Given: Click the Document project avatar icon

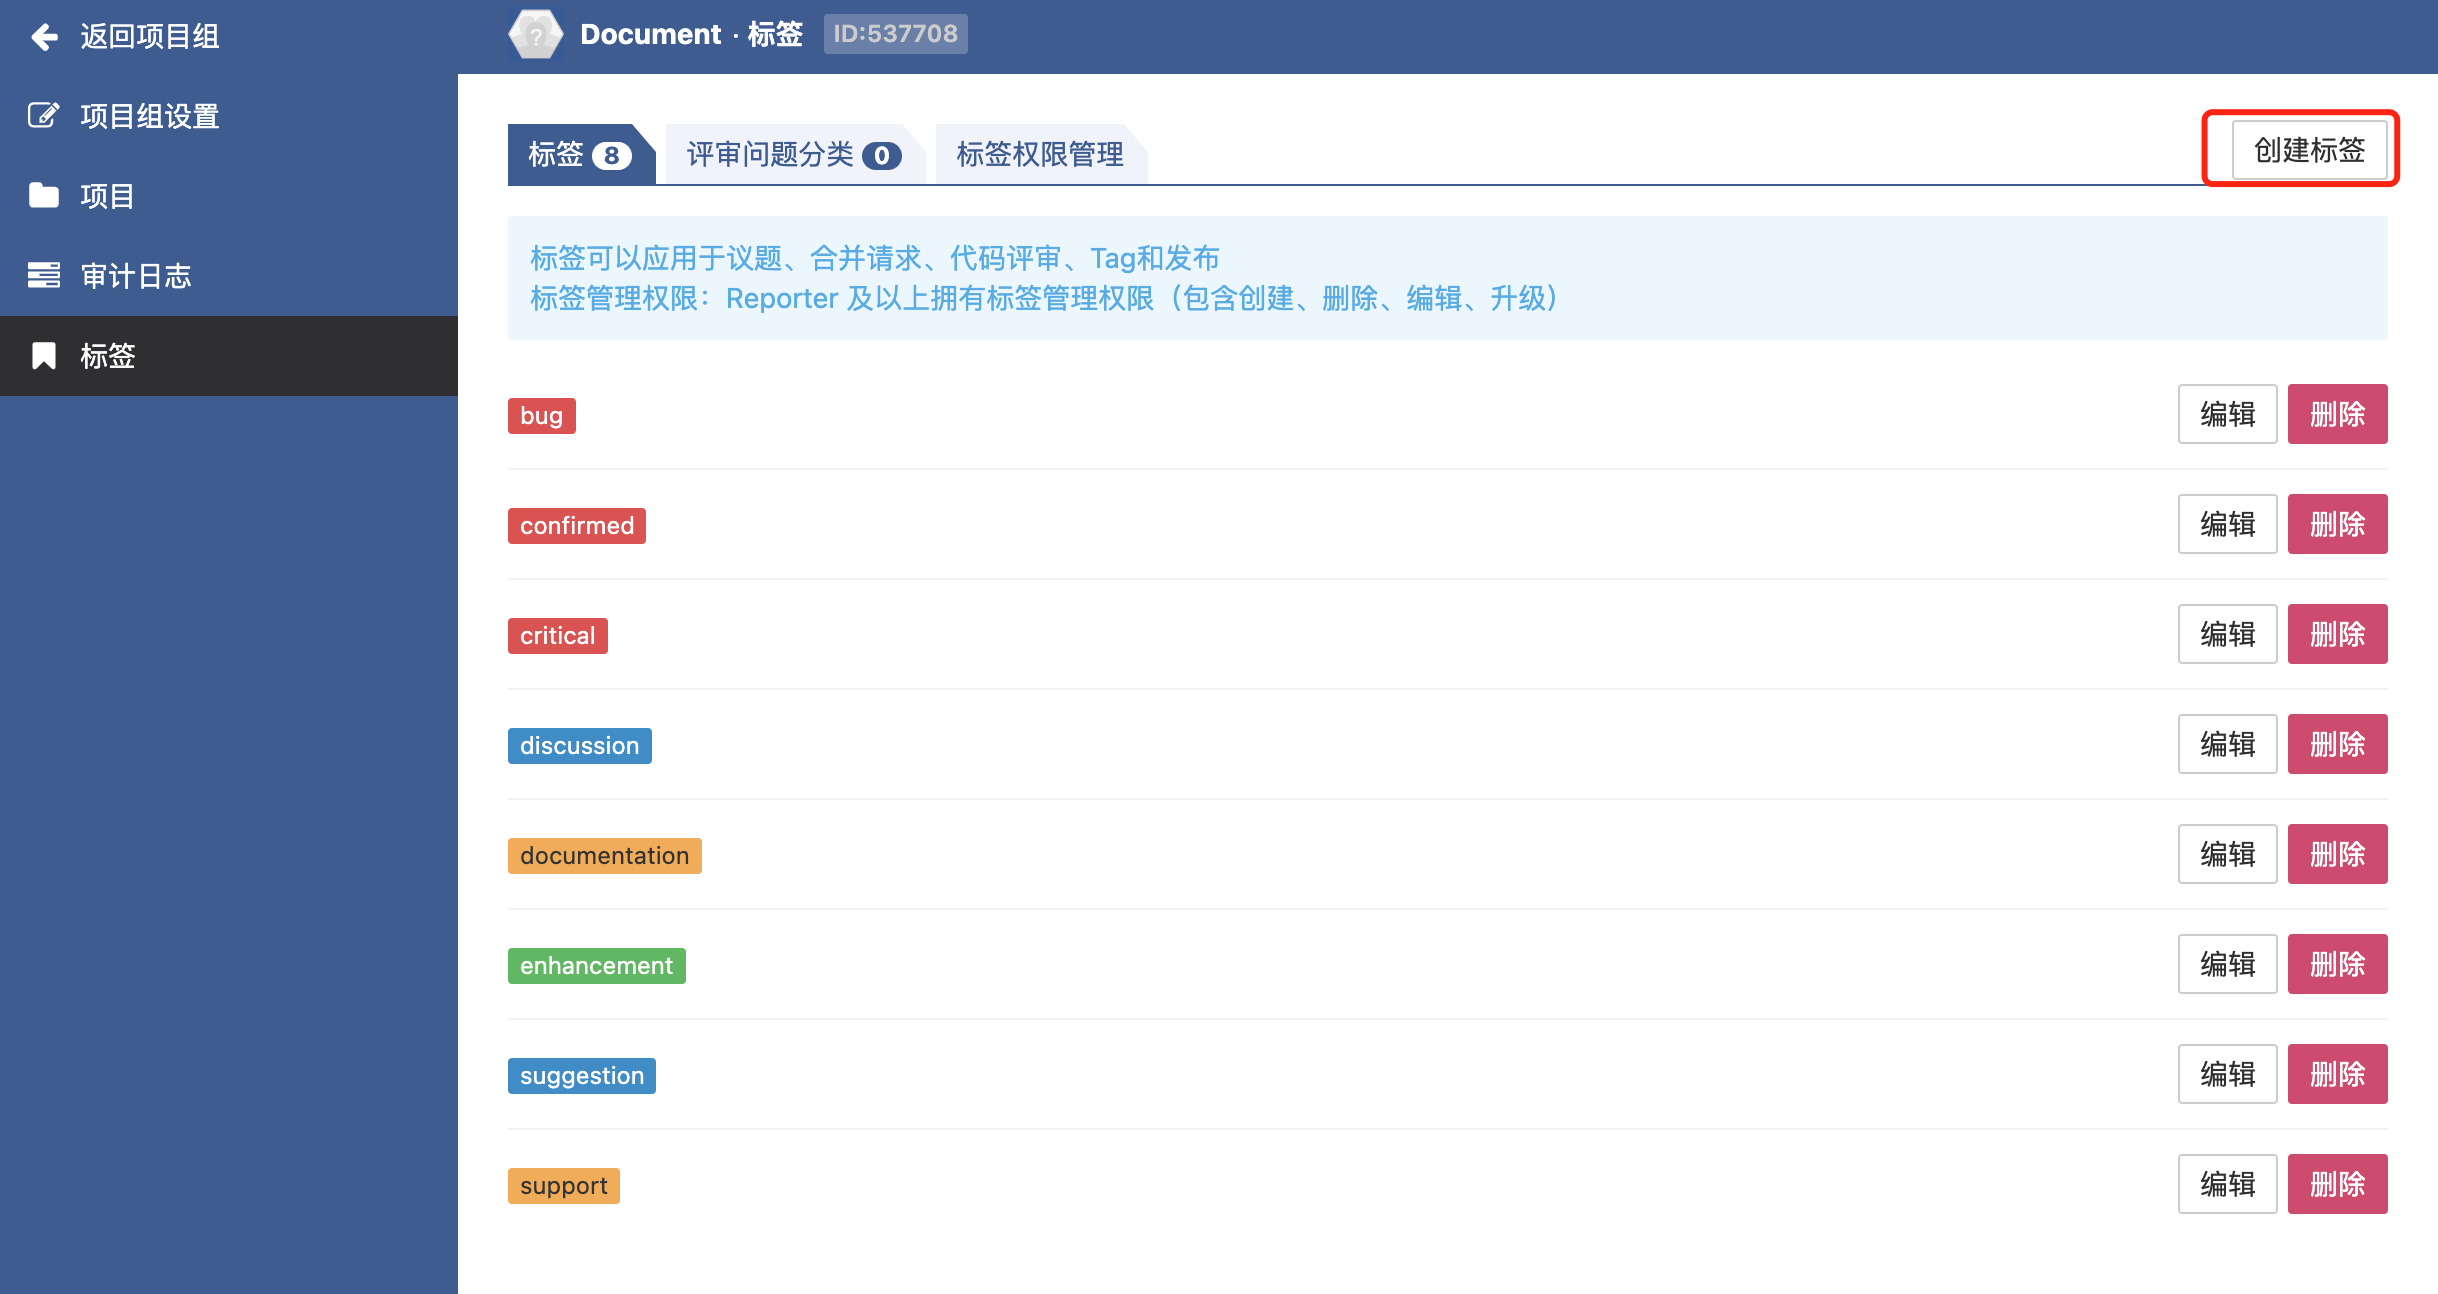Looking at the screenshot, I should [x=535, y=35].
